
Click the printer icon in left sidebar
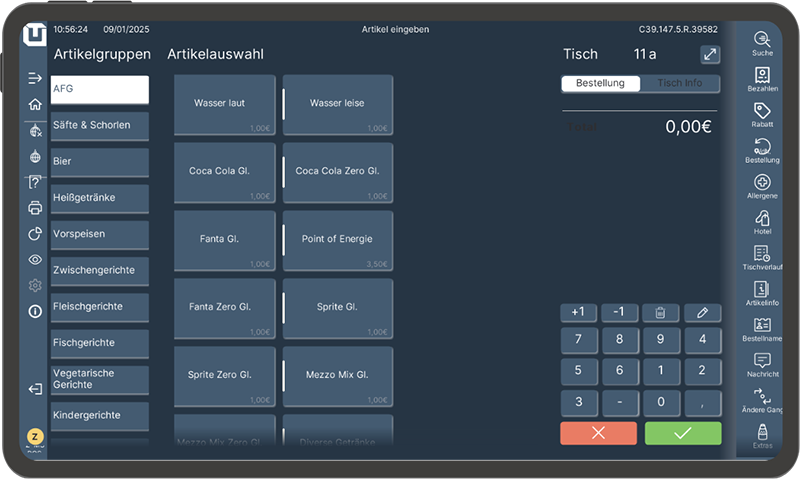[x=35, y=208]
